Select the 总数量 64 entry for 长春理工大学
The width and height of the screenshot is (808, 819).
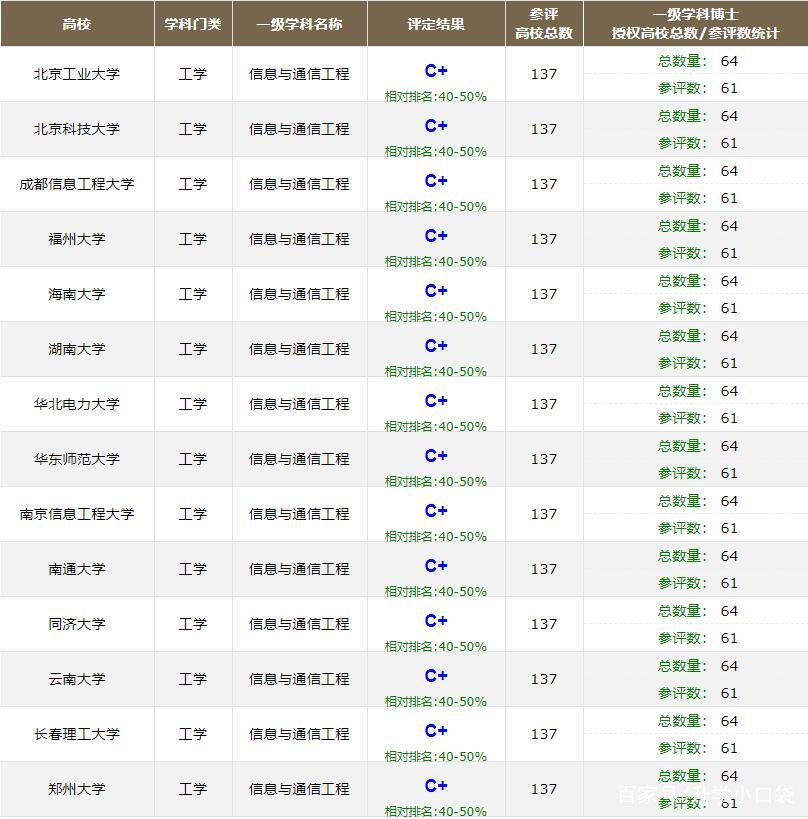[x=697, y=721]
